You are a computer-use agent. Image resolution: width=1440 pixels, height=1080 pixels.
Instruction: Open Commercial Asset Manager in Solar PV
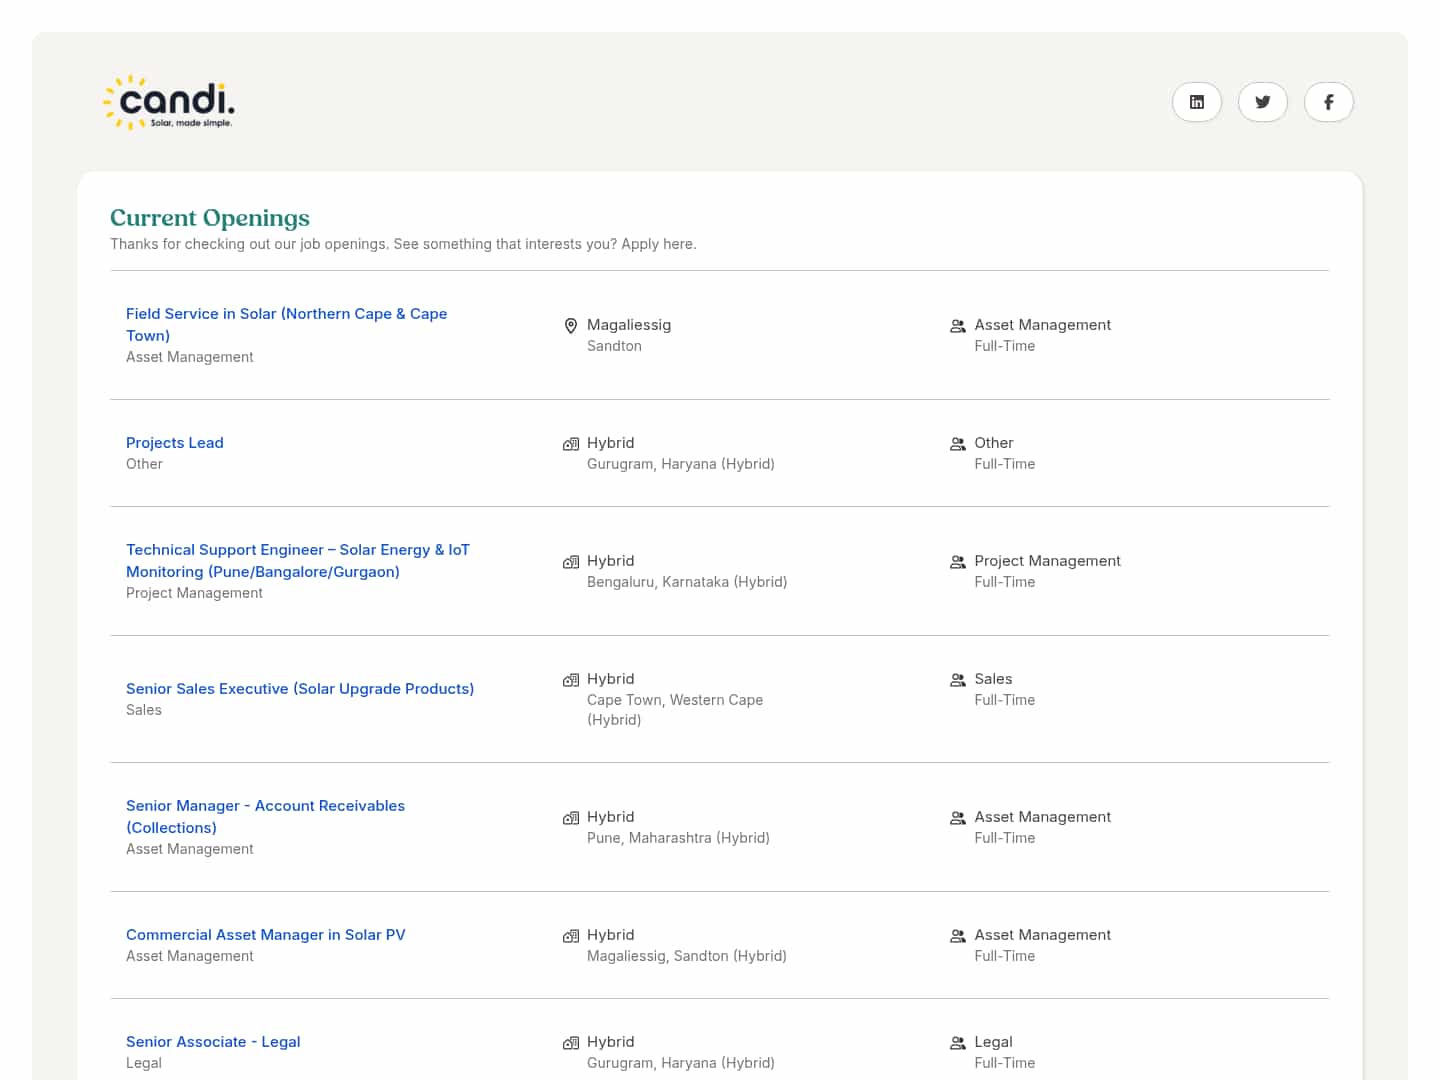265,935
